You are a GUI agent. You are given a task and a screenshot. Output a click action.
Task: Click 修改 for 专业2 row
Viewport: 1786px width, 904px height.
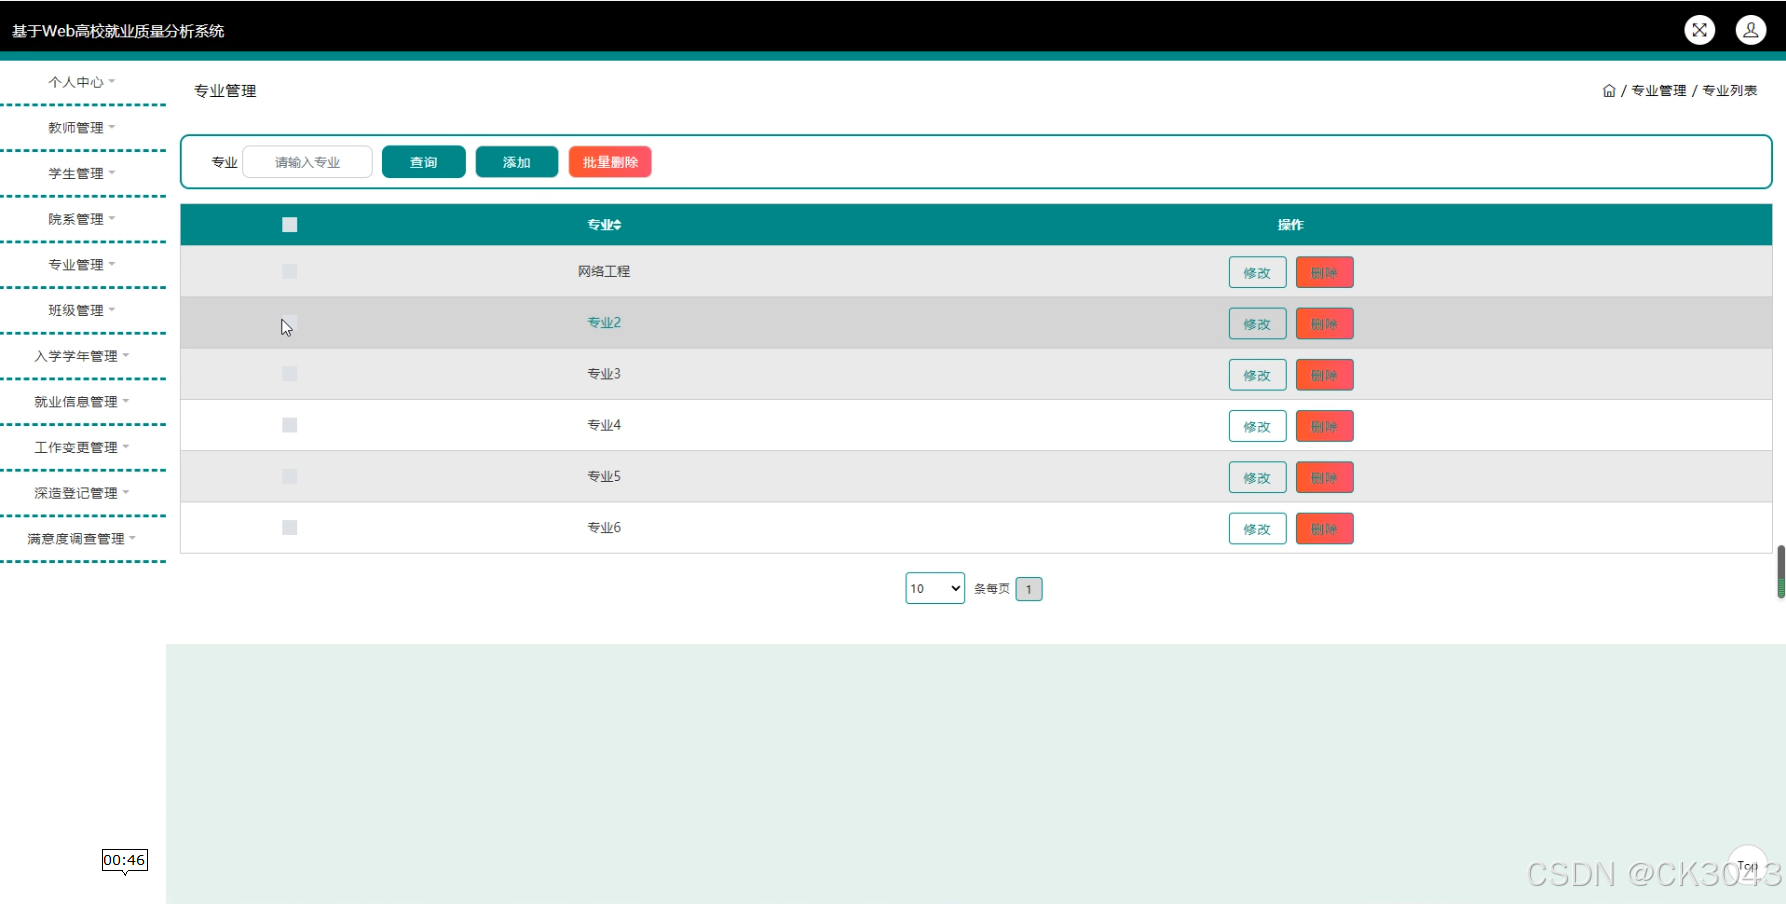click(1257, 324)
